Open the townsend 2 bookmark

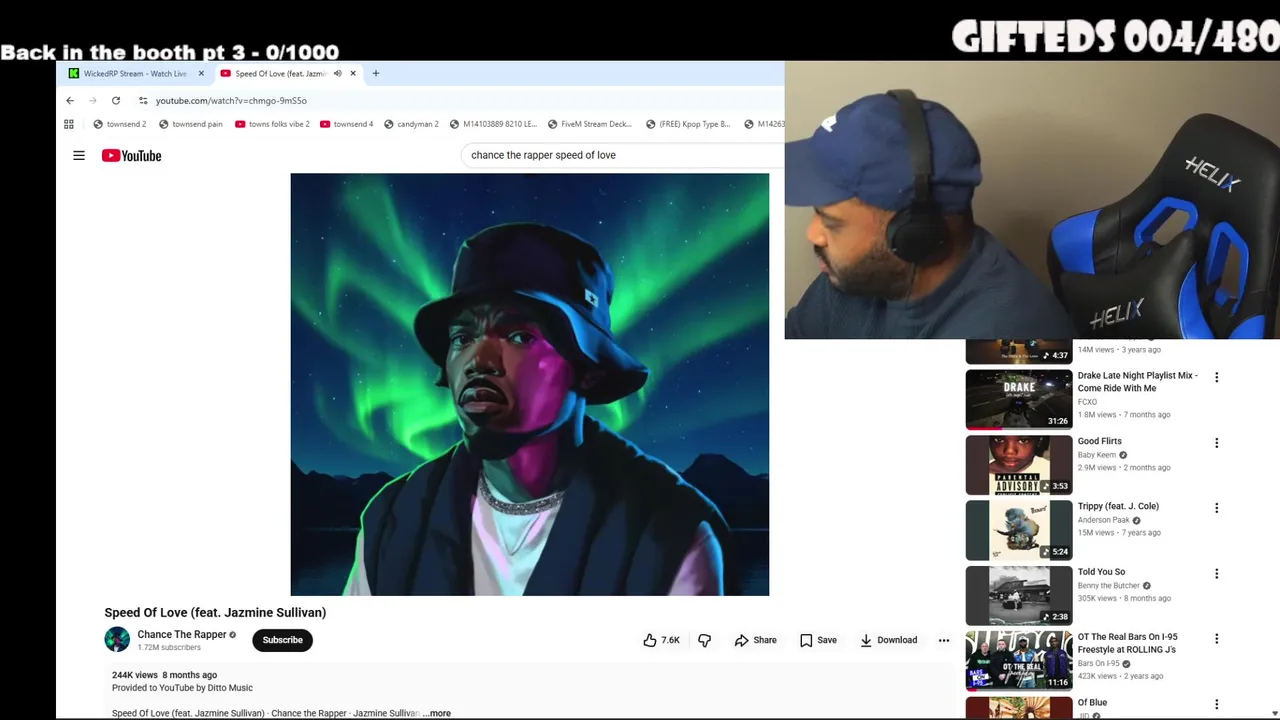click(119, 124)
